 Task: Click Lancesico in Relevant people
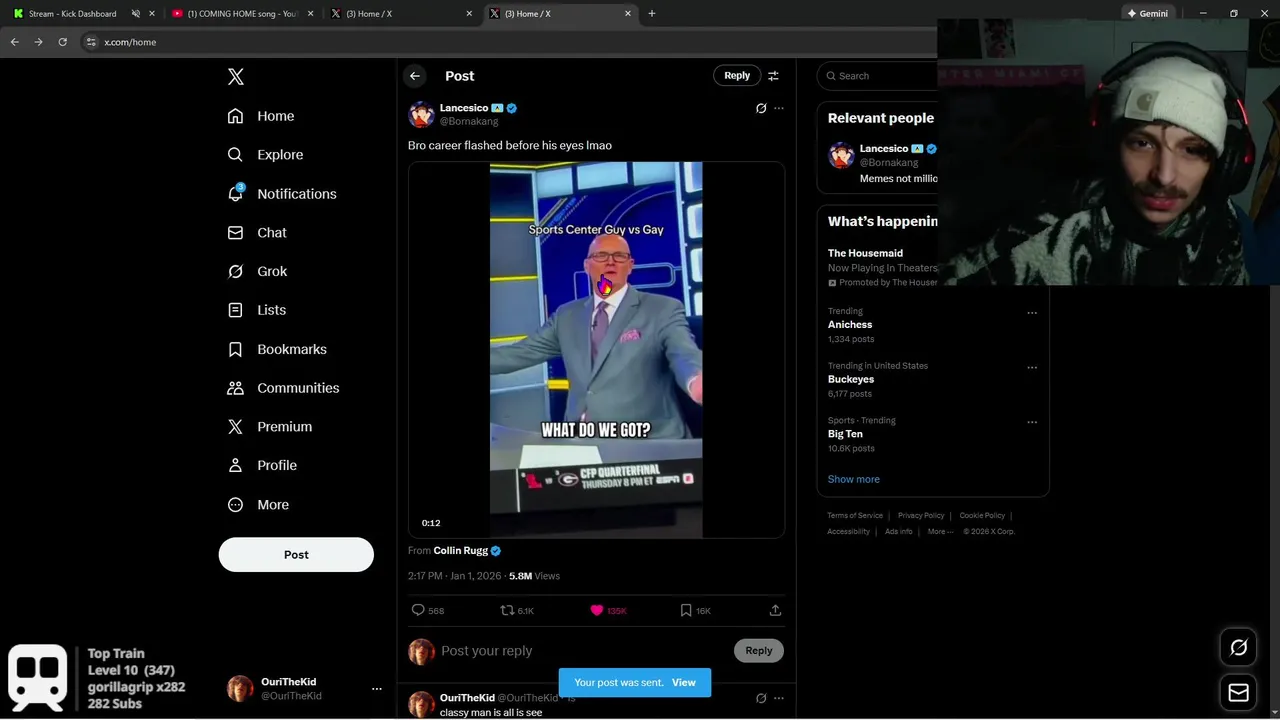coord(884,149)
